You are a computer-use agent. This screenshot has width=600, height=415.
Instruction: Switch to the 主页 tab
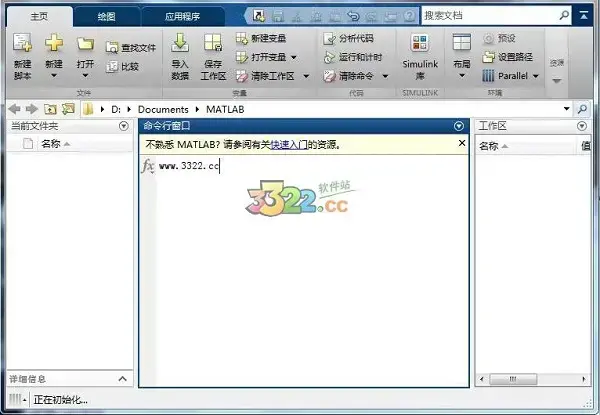(39, 16)
